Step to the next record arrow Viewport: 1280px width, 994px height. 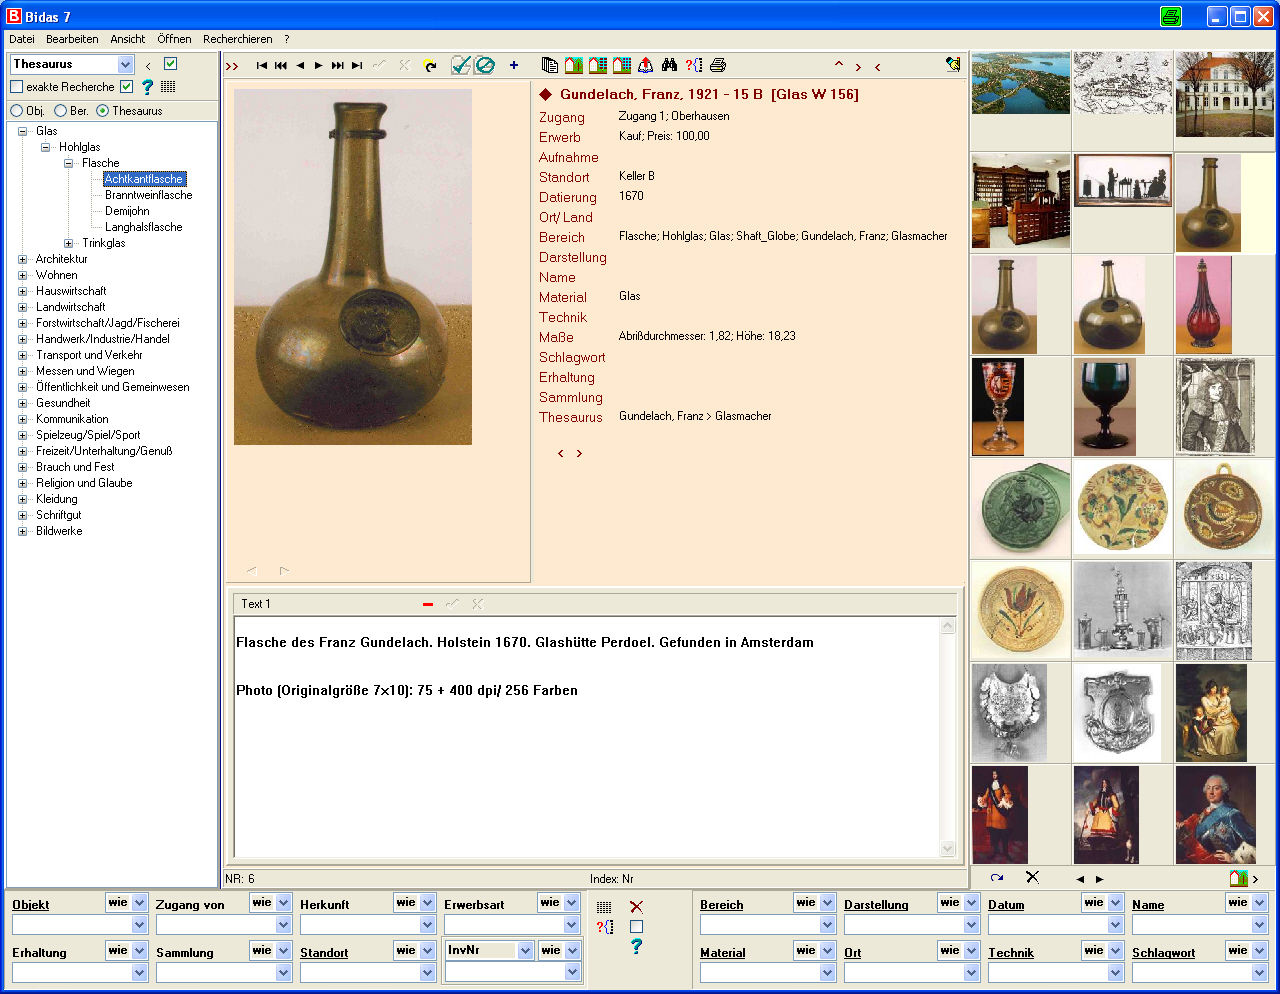[318, 66]
